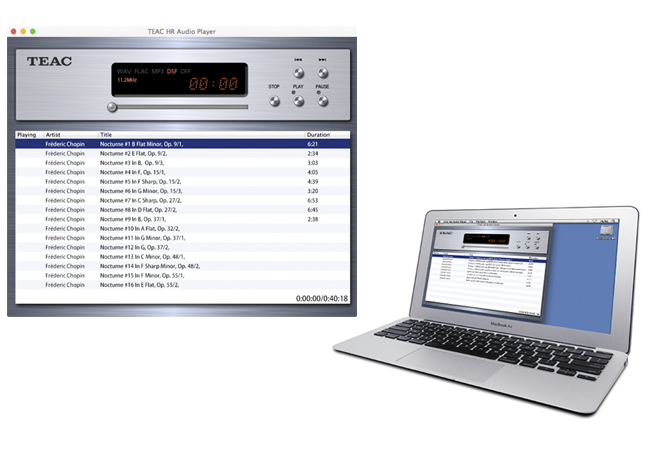
Task: Select Nocturne #8 In D Flat, Op. 27/2
Action: [183, 210]
